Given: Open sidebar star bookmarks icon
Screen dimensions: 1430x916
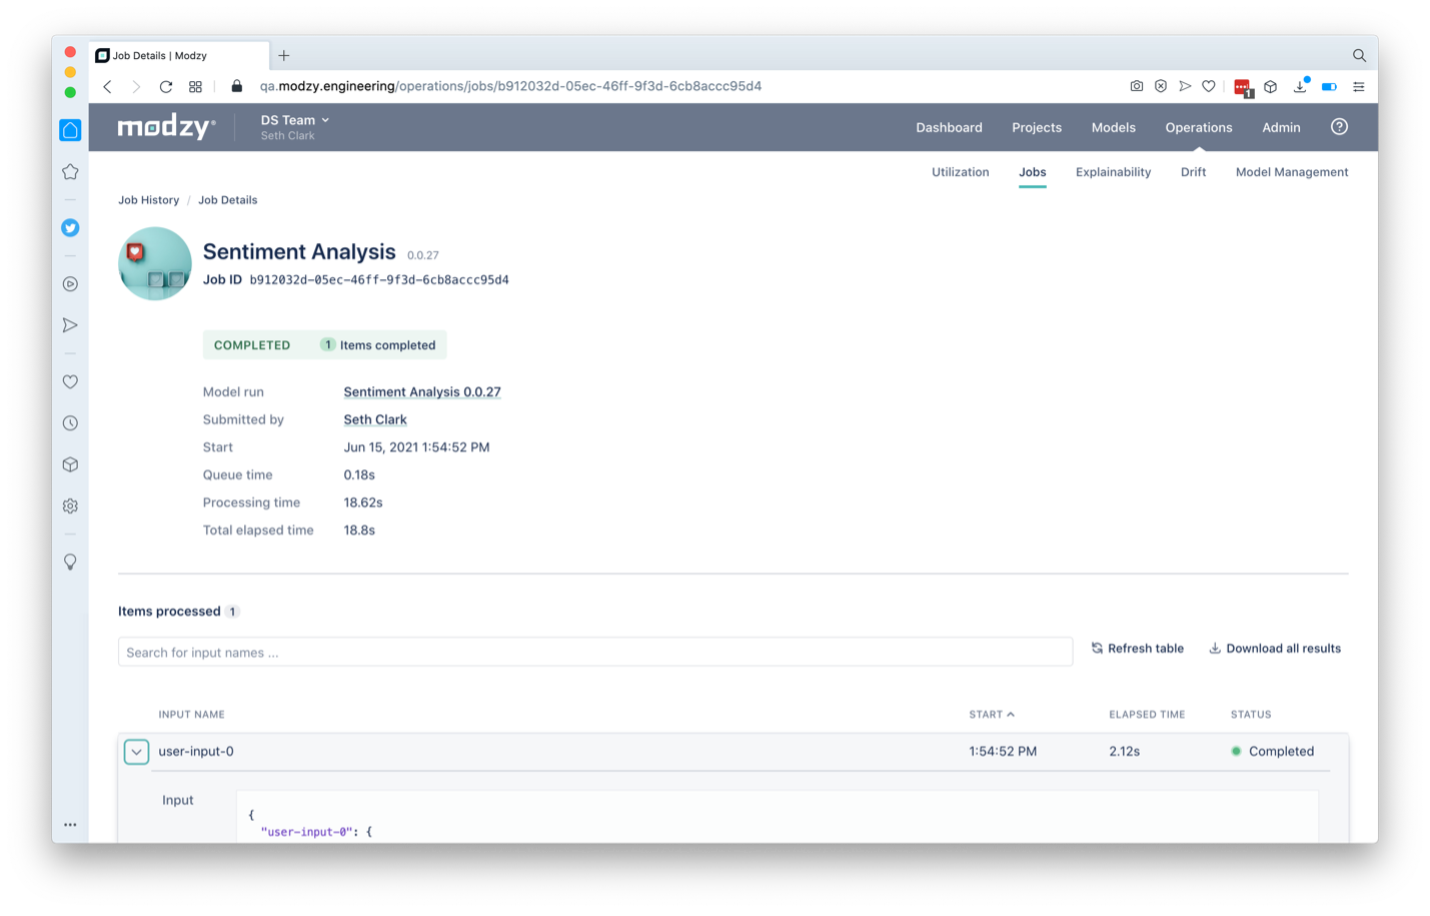Looking at the screenshot, I should point(70,172).
